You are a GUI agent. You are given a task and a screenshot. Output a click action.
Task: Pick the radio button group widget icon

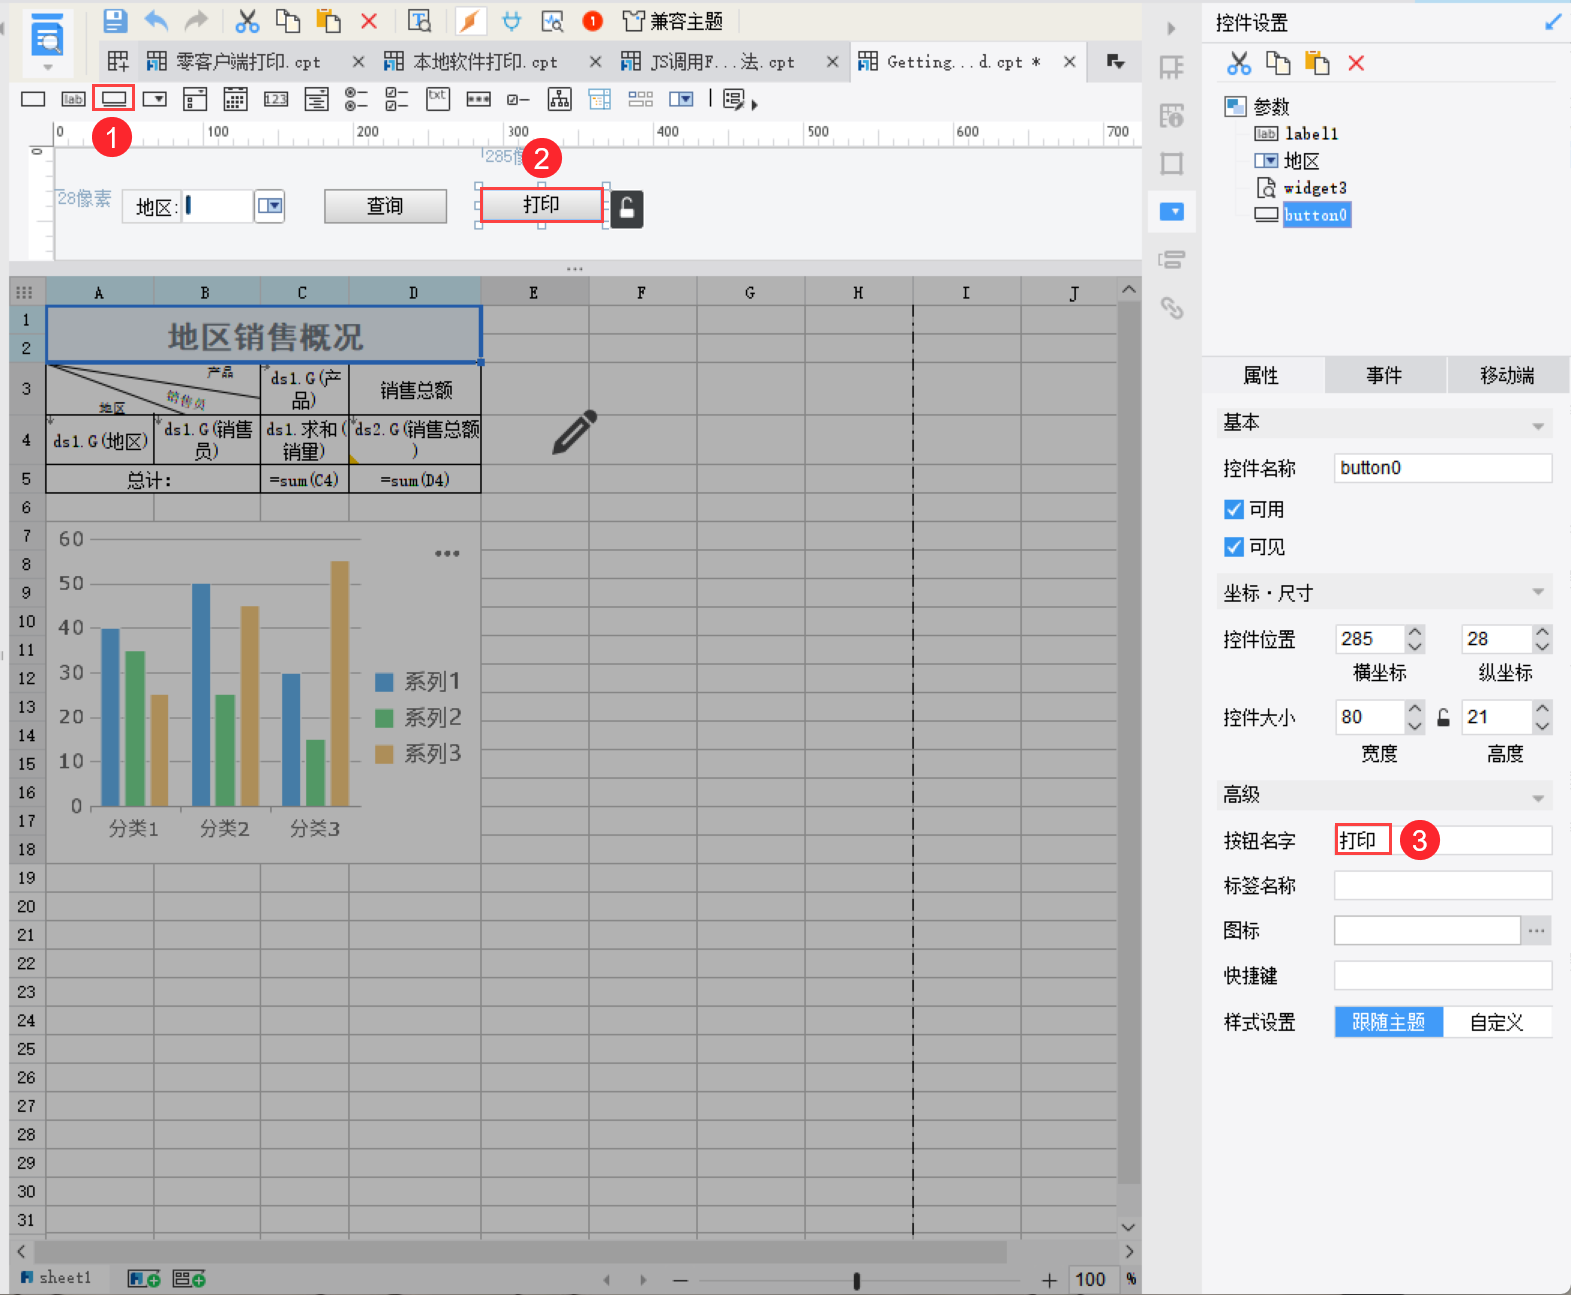[356, 99]
